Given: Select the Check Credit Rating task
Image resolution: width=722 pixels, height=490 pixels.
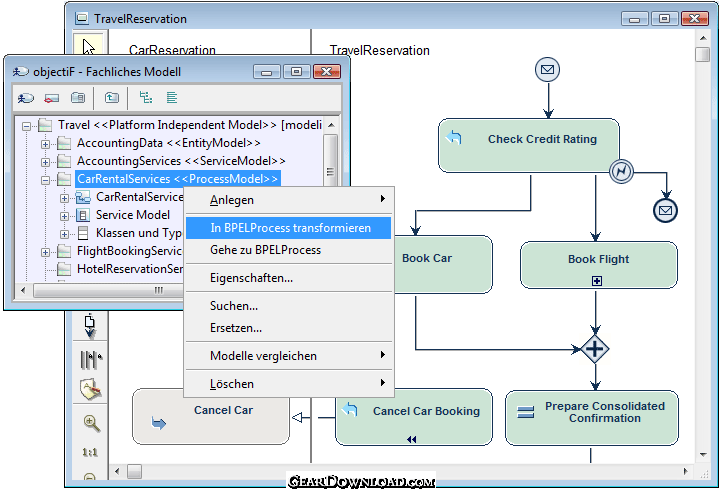Looking at the screenshot, I should pyautogui.click(x=529, y=146).
